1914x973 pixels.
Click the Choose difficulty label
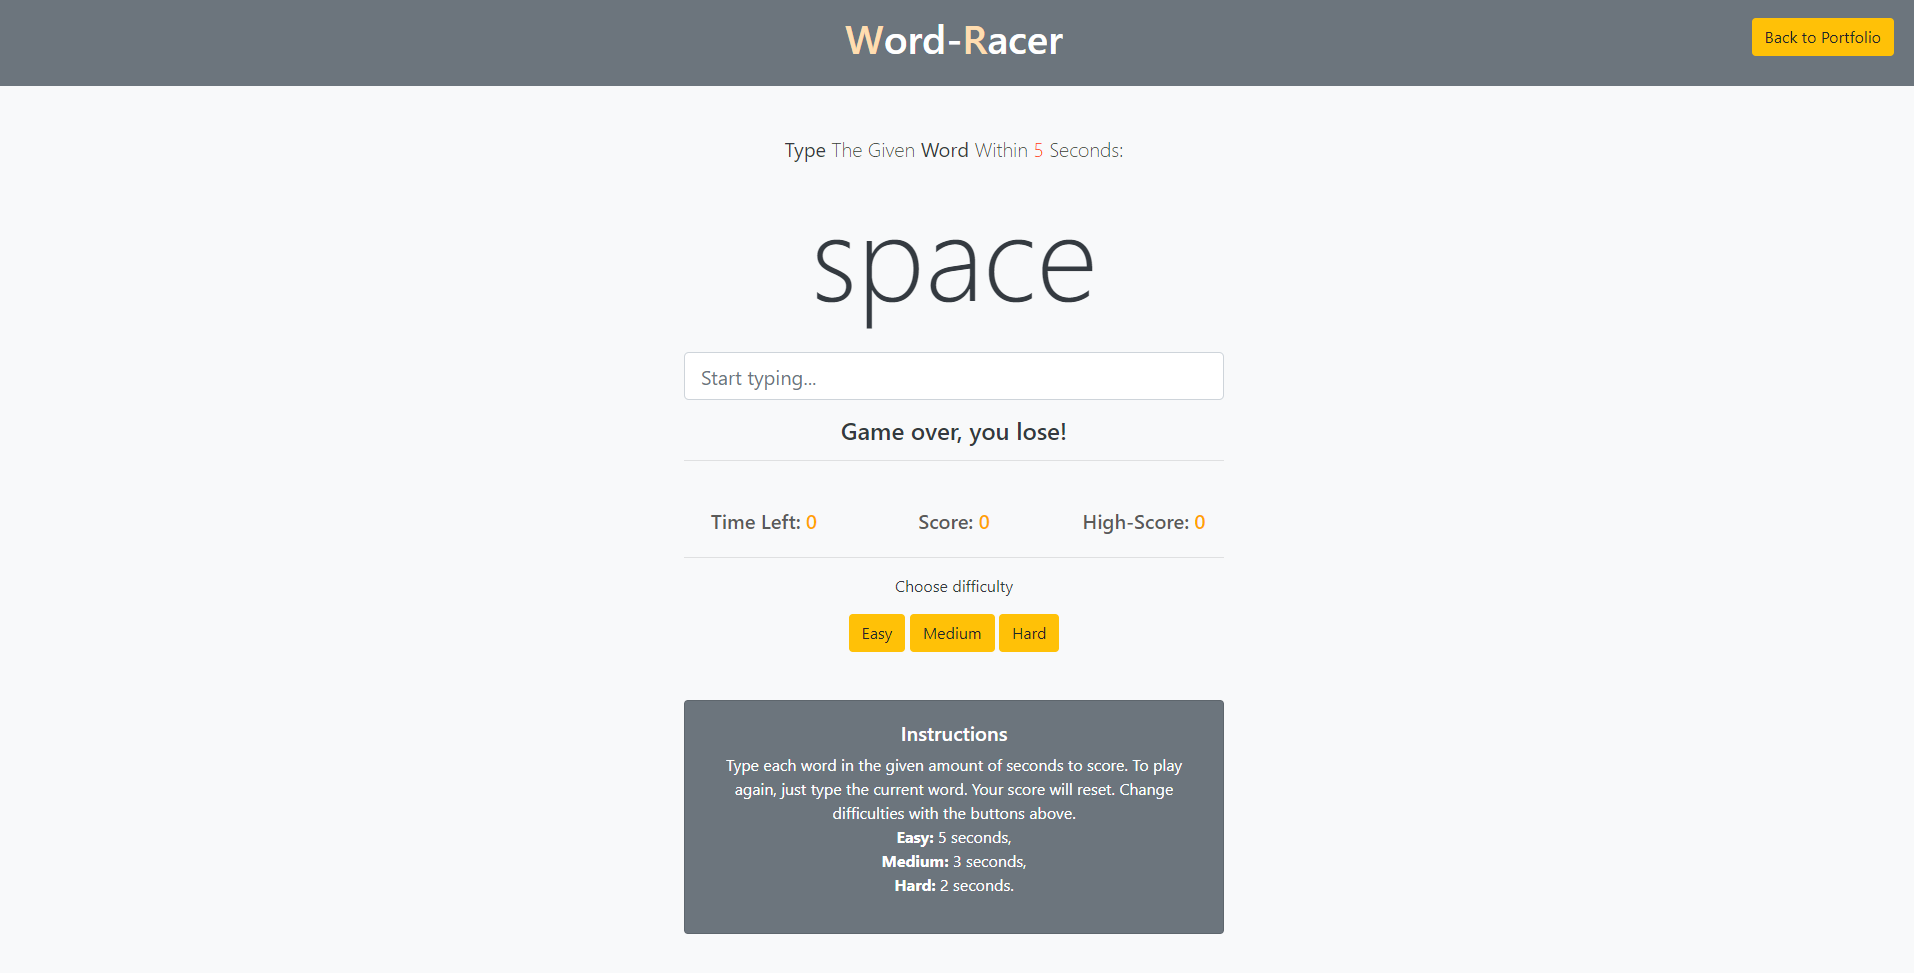[x=954, y=586]
